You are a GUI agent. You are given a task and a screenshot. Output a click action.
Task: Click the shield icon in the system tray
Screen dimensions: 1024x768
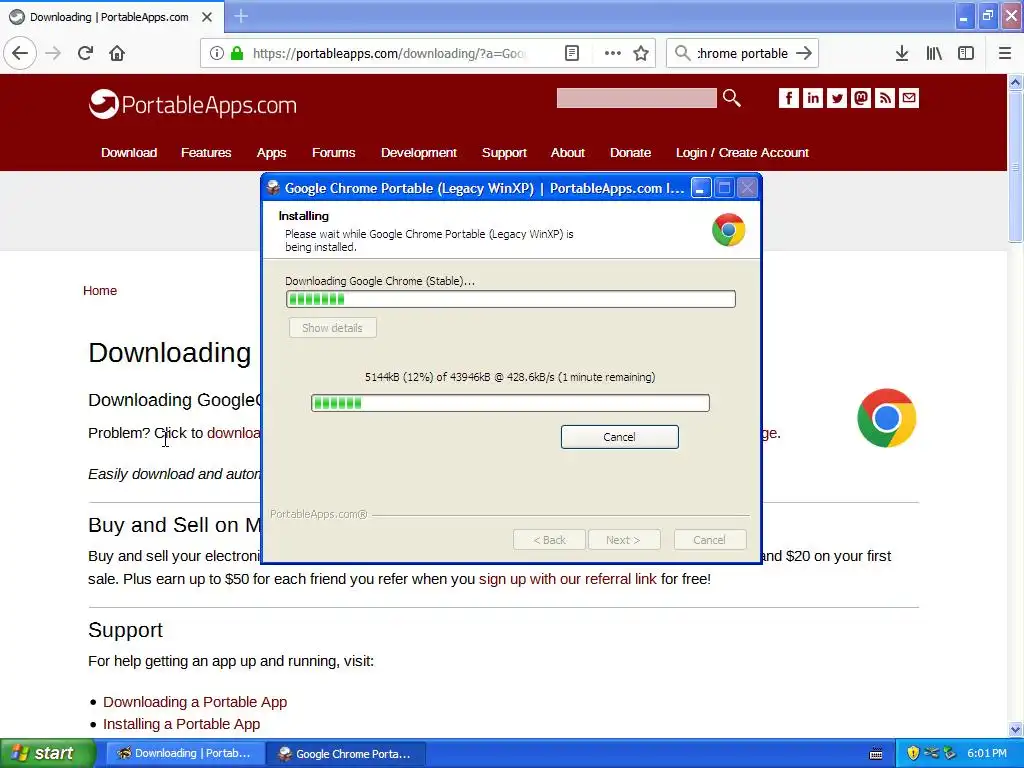pyautogui.click(x=913, y=753)
